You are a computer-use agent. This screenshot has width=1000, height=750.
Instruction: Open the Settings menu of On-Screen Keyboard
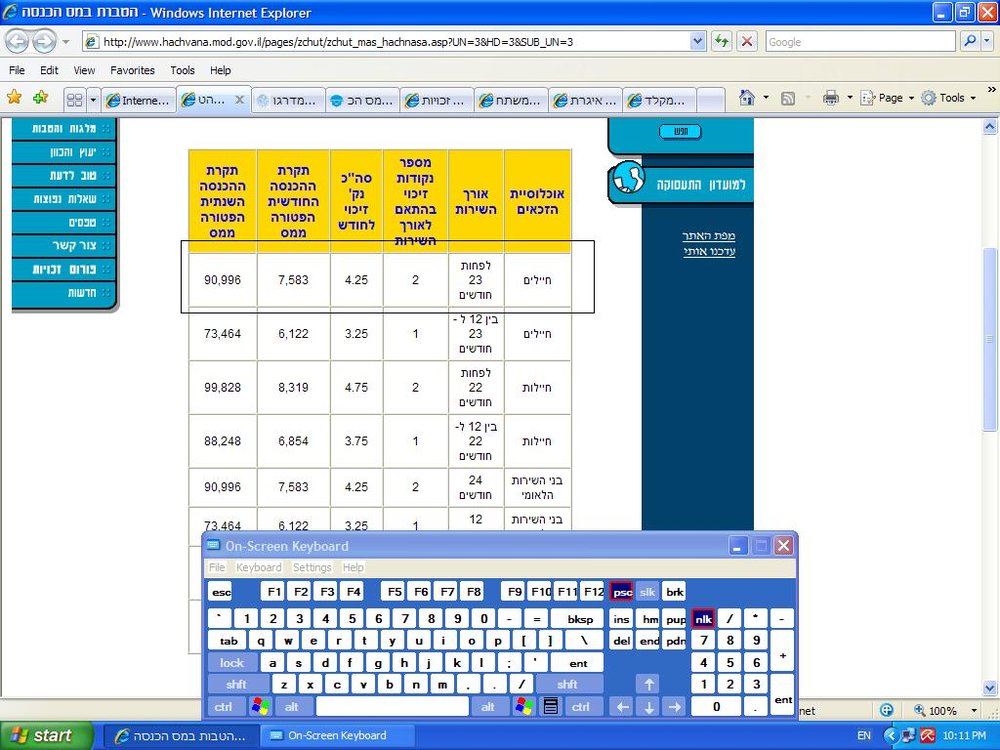pos(312,567)
